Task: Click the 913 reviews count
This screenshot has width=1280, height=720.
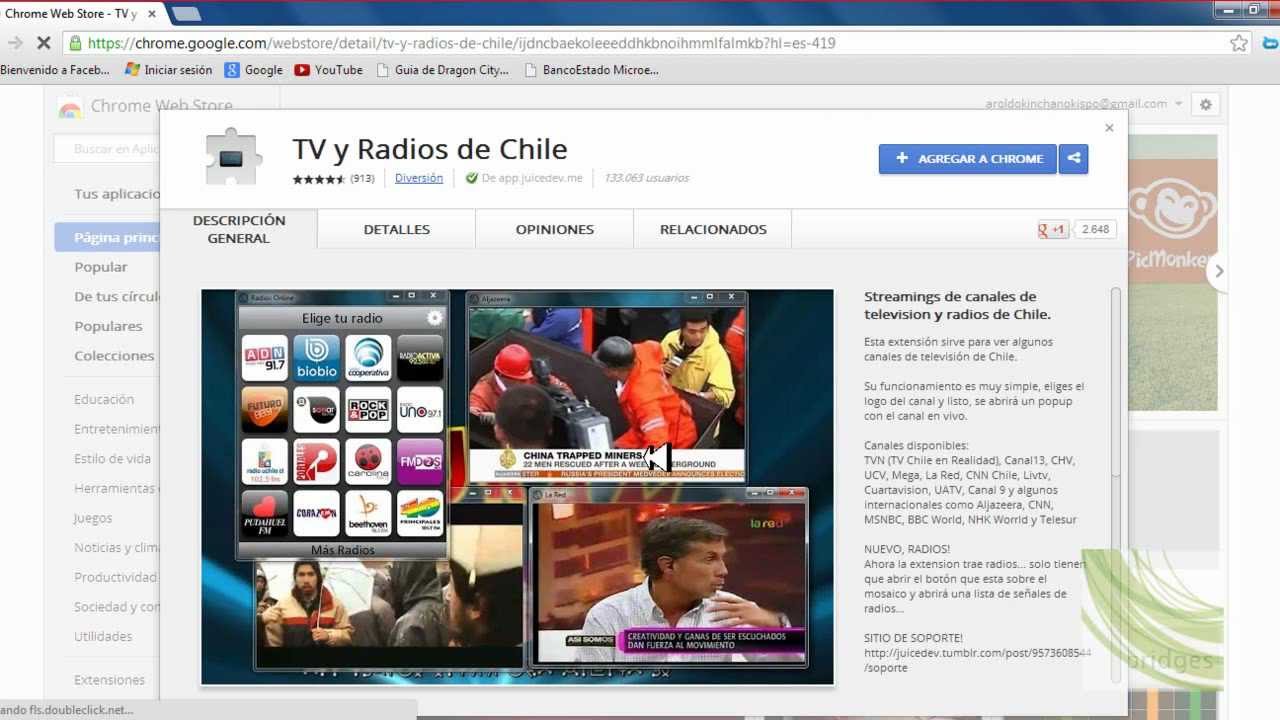Action: pyautogui.click(x=362, y=179)
